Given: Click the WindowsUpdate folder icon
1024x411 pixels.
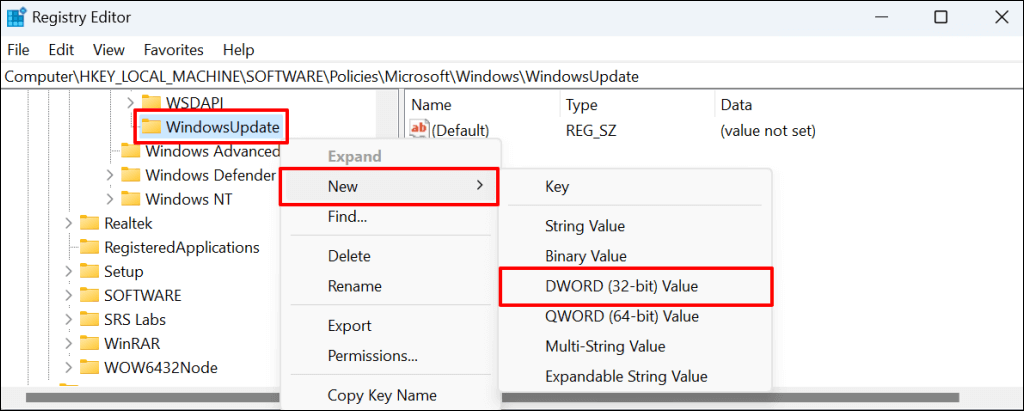Looking at the screenshot, I should point(151,127).
